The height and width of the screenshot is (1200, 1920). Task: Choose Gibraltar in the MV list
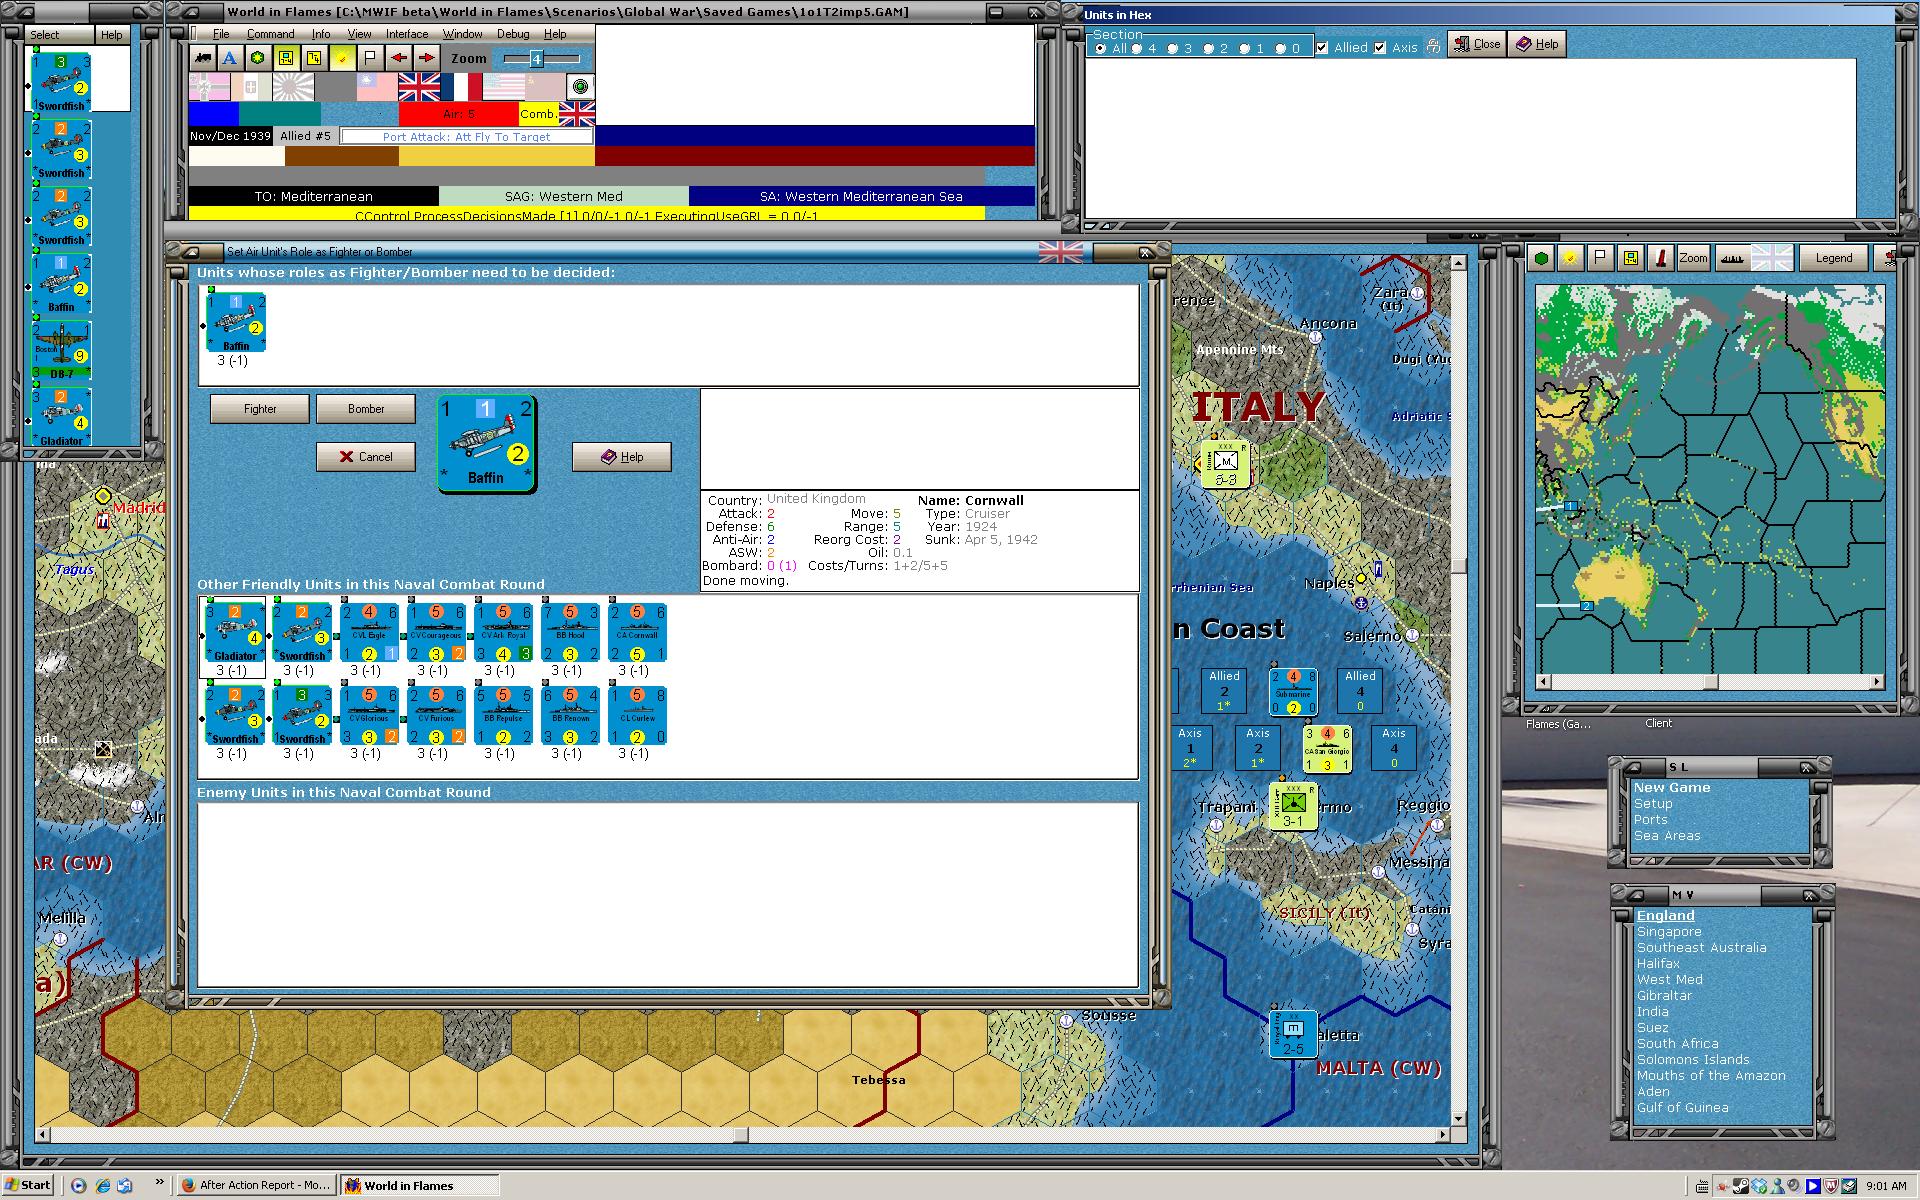(x=1664, y=995)
